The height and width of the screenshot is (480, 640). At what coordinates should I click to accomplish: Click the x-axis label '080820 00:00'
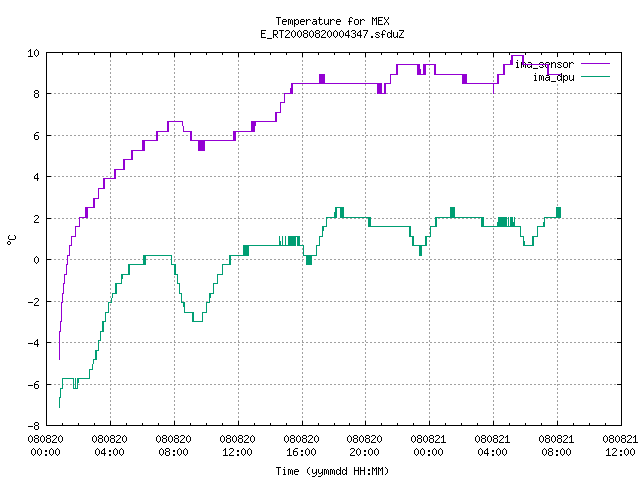coord(45,446)
